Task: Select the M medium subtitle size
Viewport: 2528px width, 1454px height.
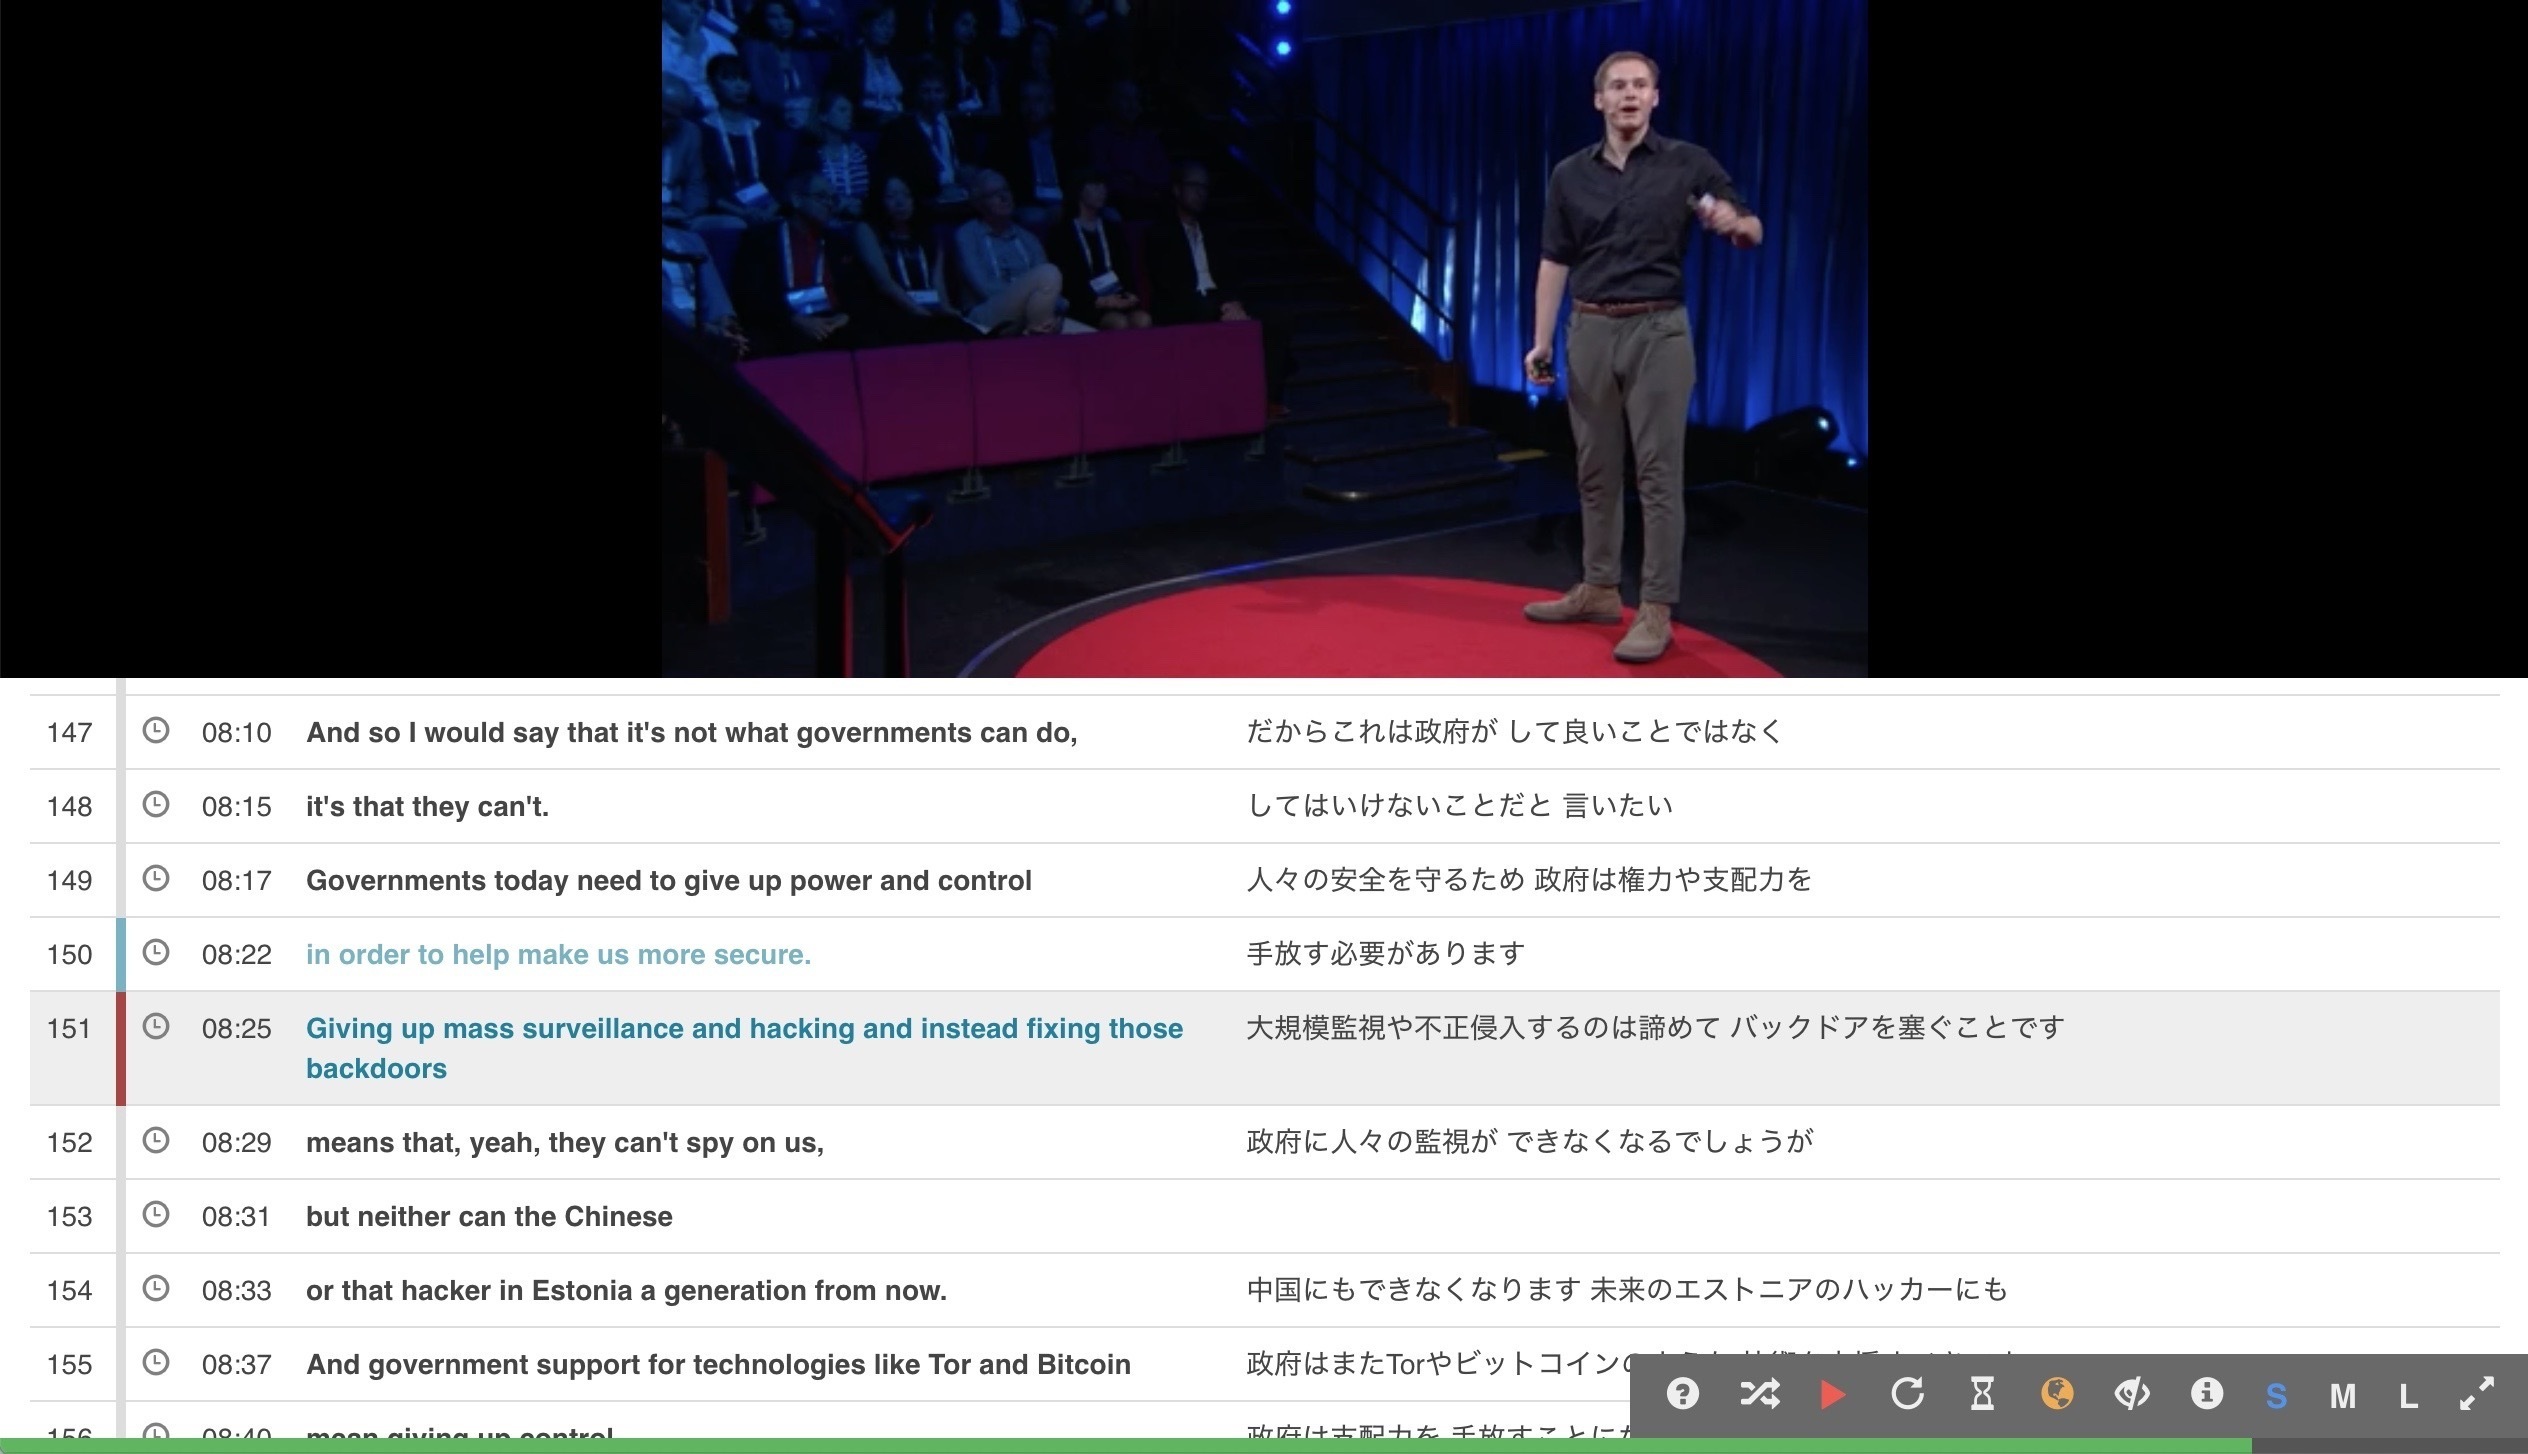Action: point(2345,1393)
